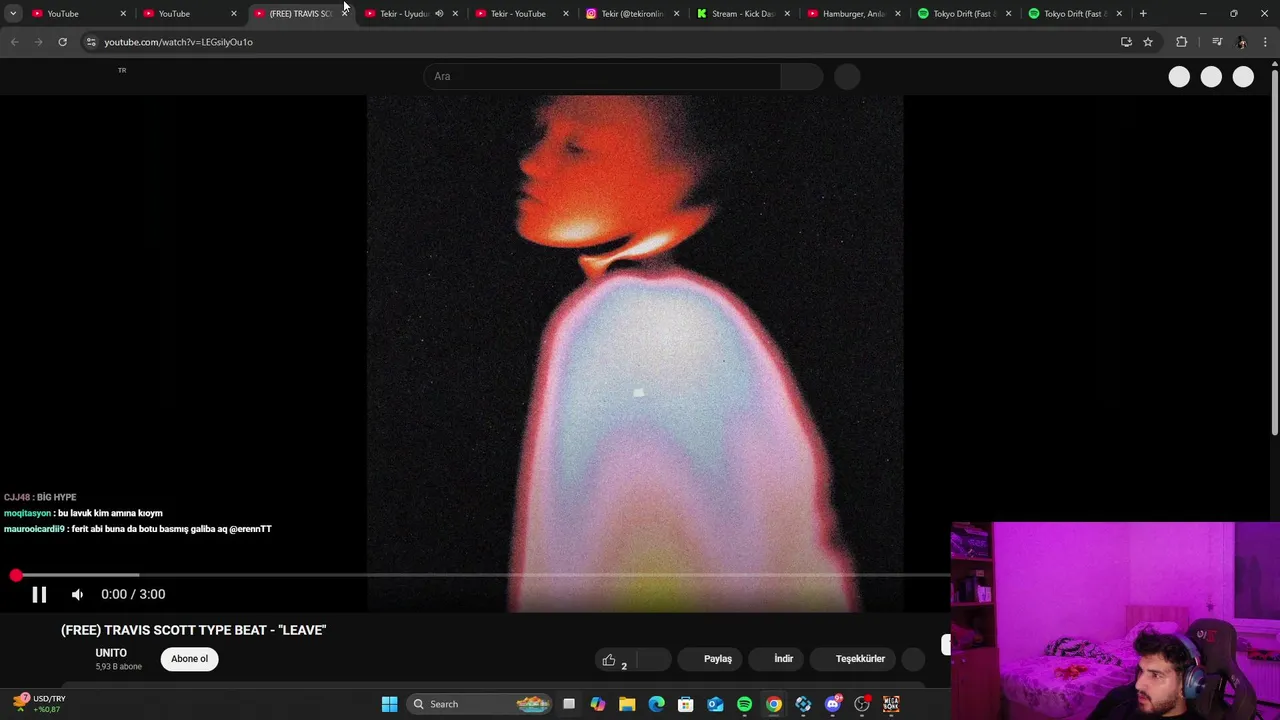Click the install/cast icon in address bar
1280x720 pixels.
1126,42
